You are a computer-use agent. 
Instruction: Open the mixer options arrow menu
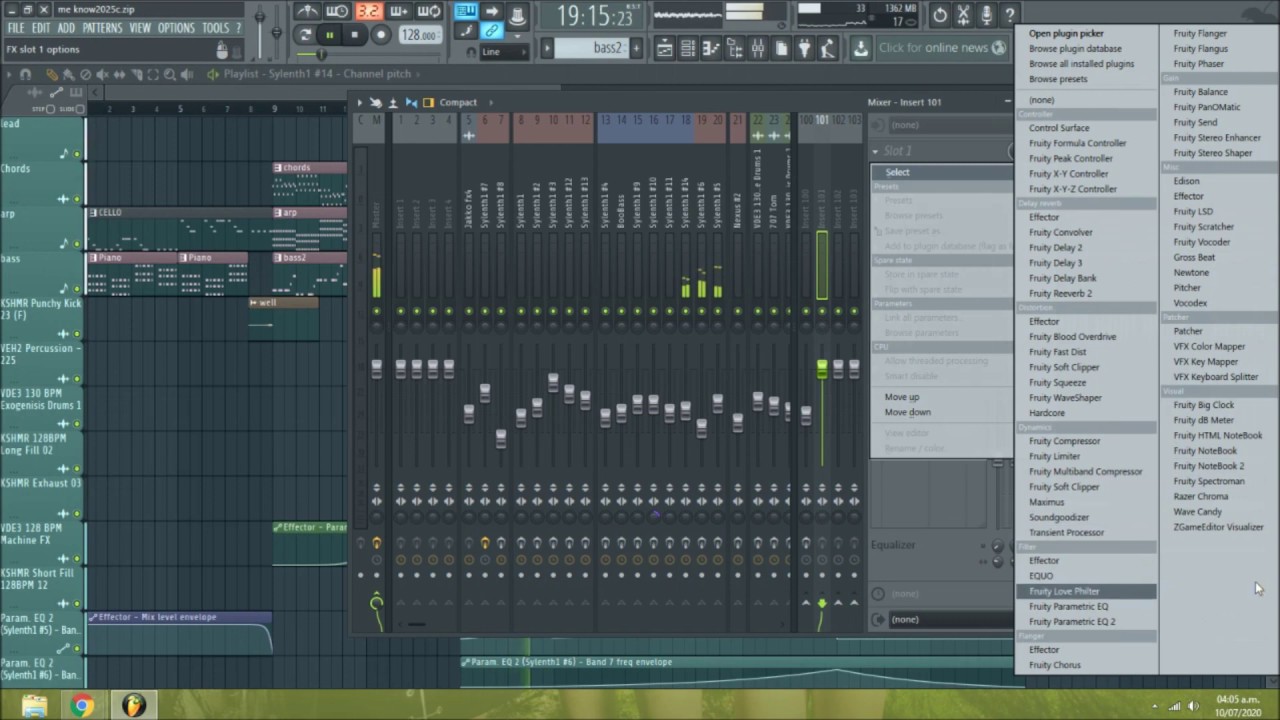pos(359,102)
